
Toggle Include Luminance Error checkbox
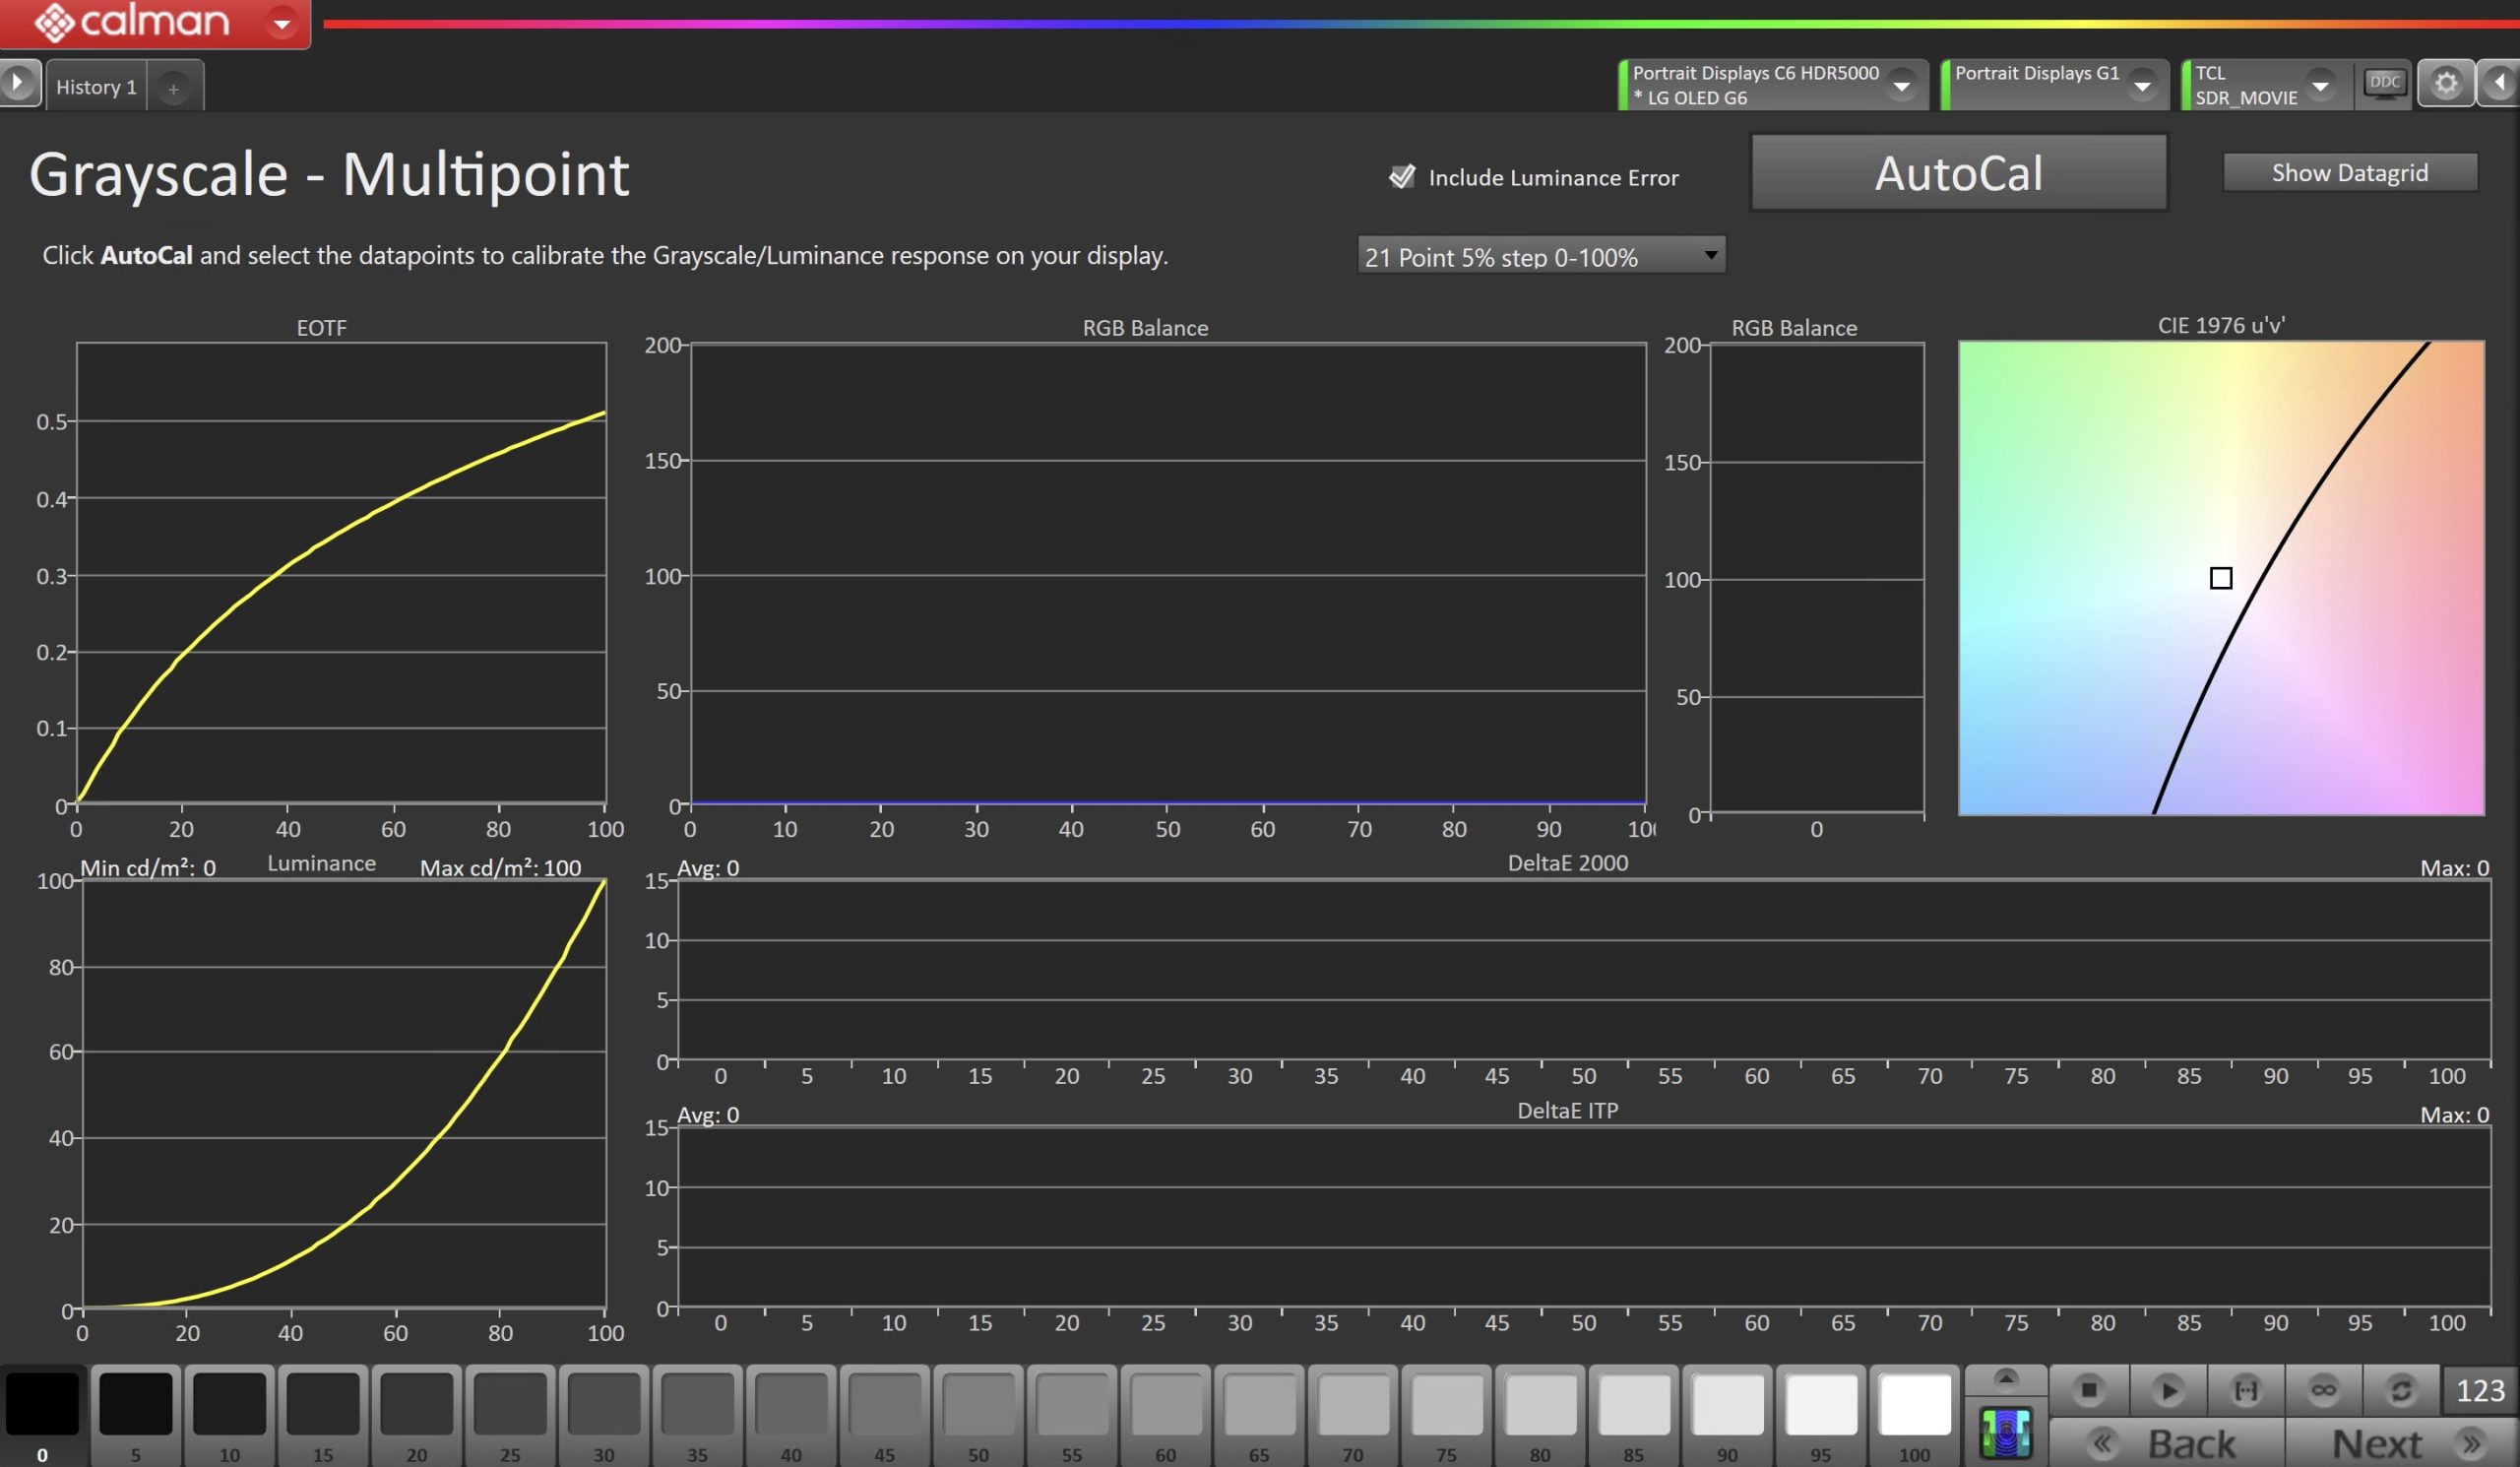(x=1402, y=177)
